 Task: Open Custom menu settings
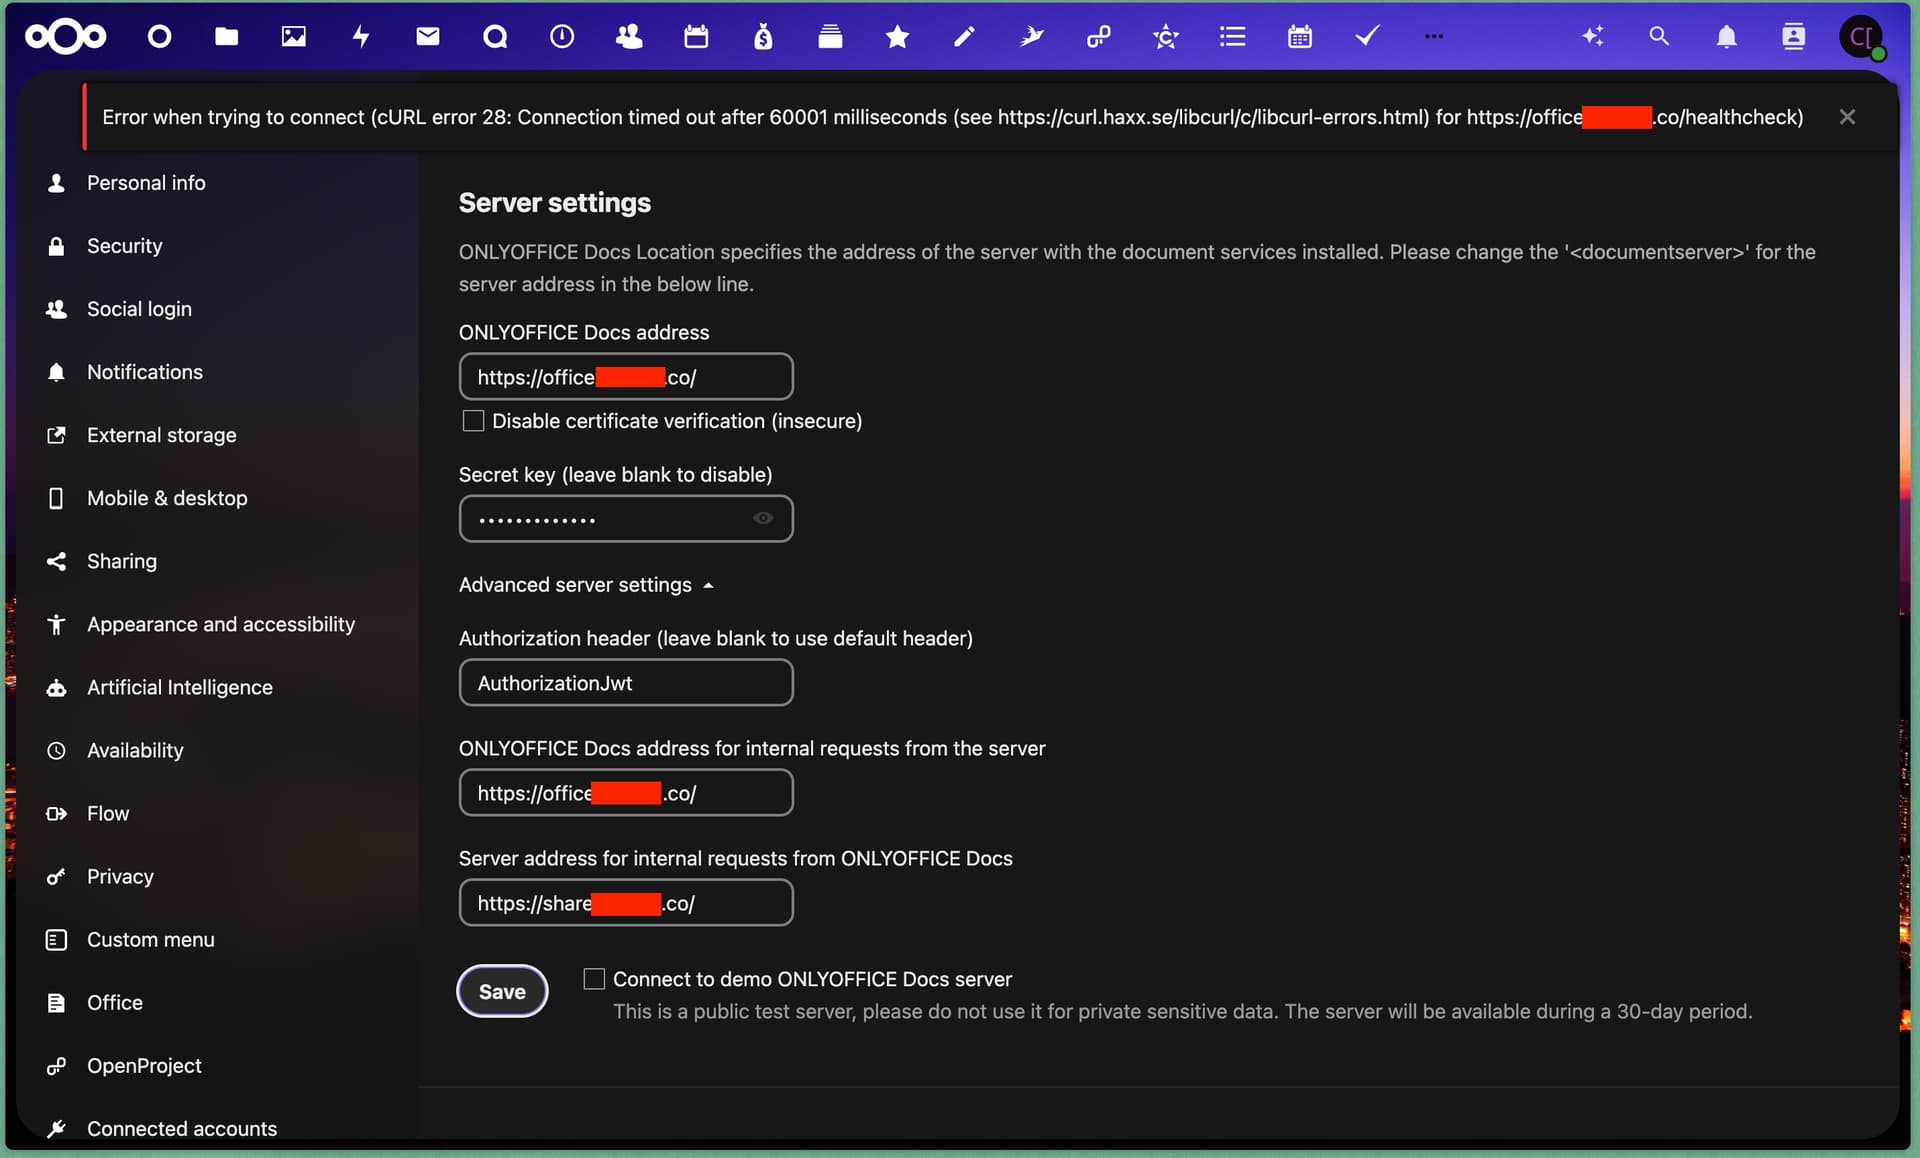pos(151,939)
